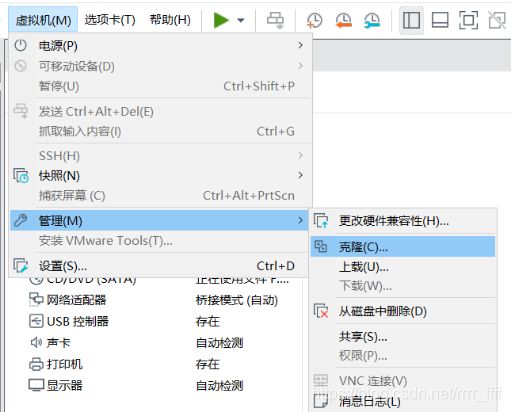This screenshot has width=512, height=412.
Task: Select 安装 VMware Tools(T)... entry
Action: point(159,241)
